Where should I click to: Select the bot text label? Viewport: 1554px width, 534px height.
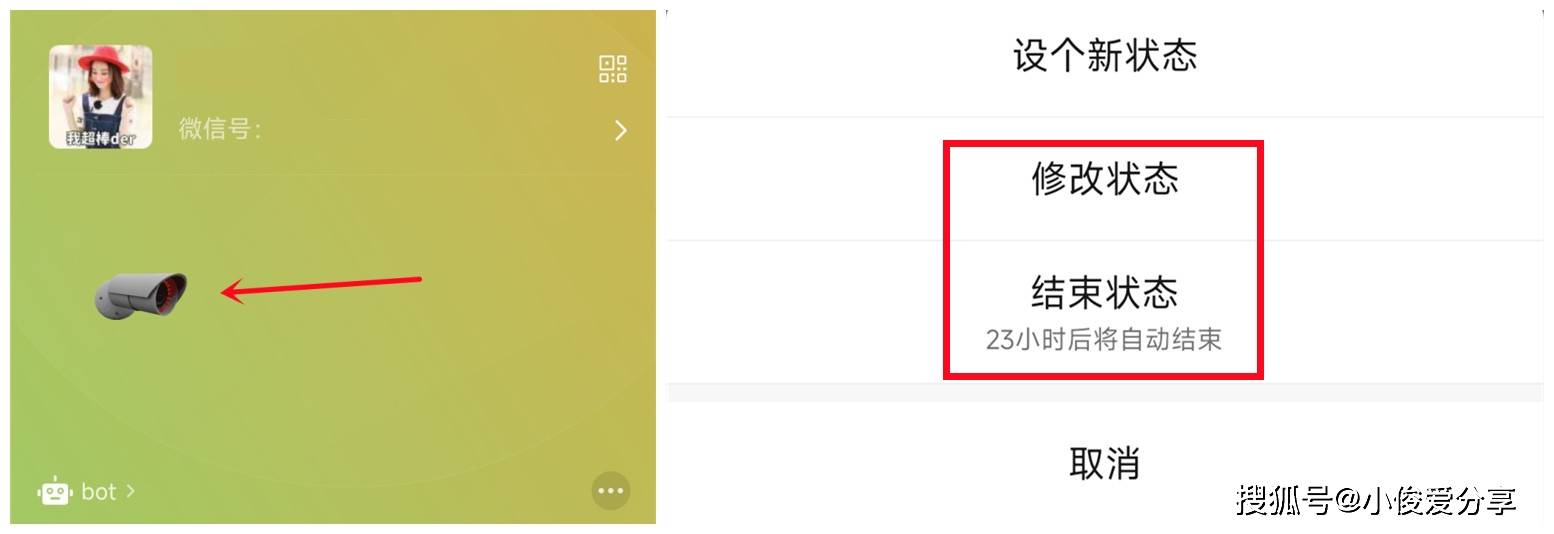(x=99, y=491)
